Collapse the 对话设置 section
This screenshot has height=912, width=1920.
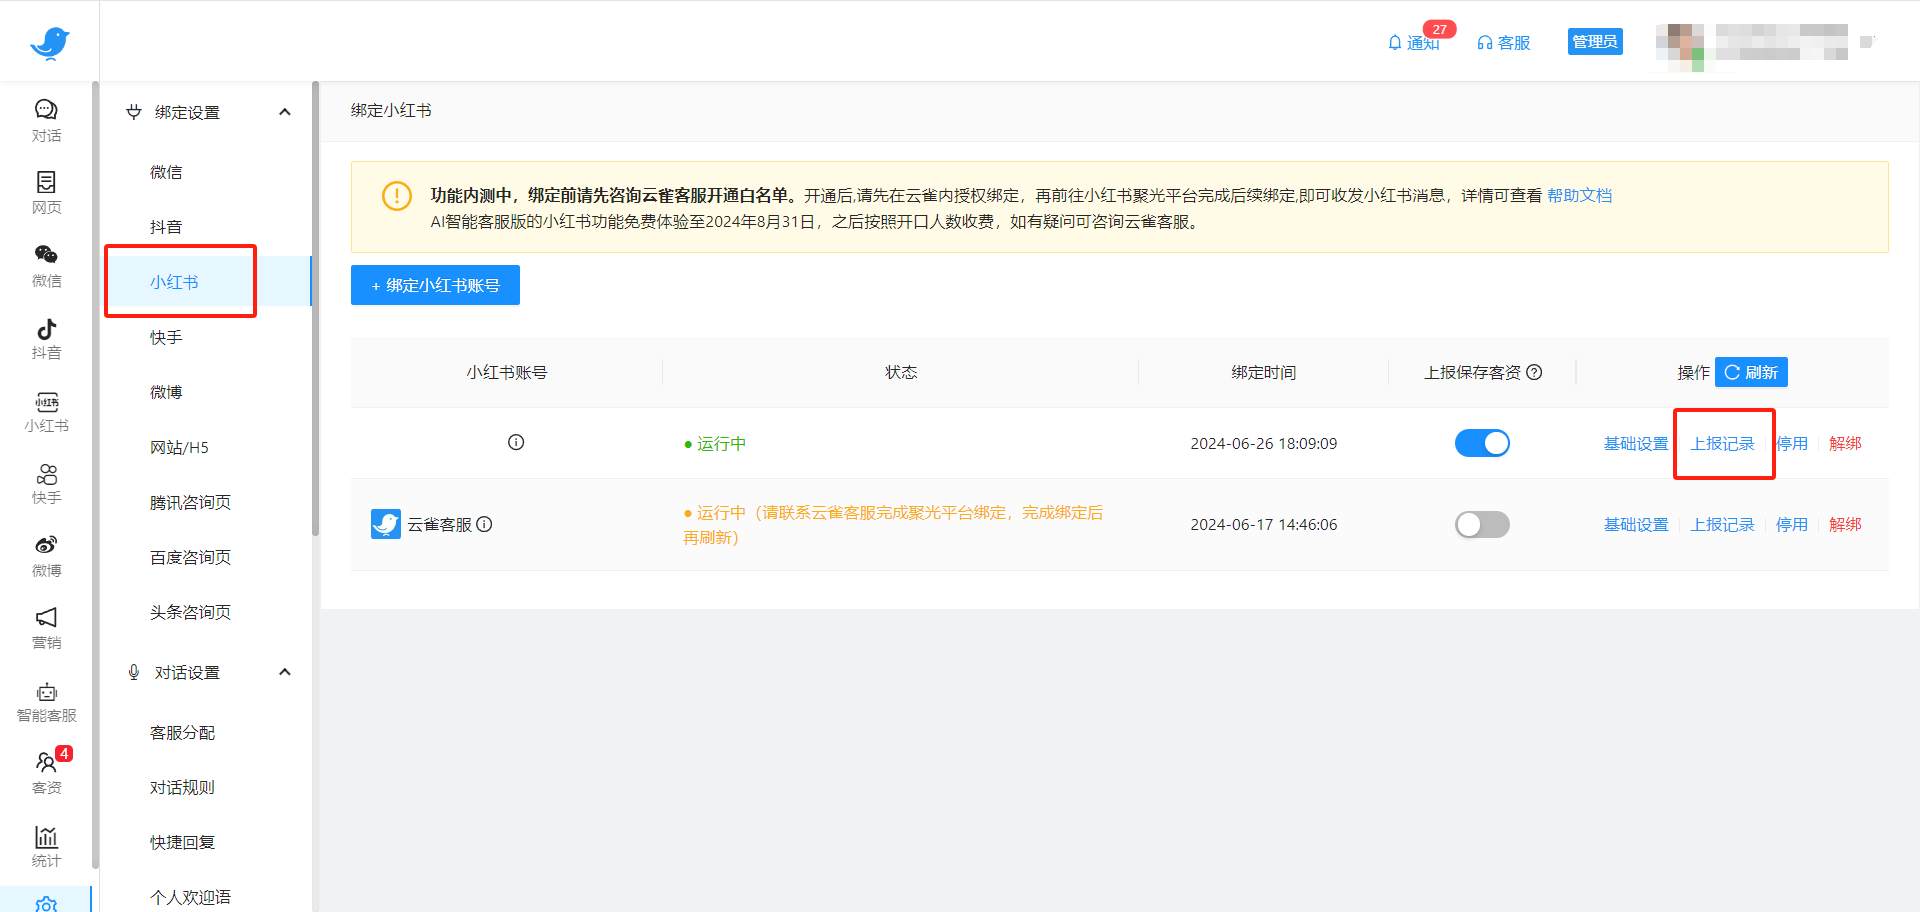point(285,672)
